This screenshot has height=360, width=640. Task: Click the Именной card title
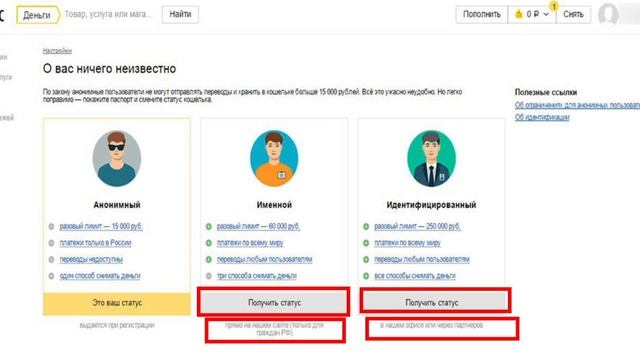tap(274, 205)
